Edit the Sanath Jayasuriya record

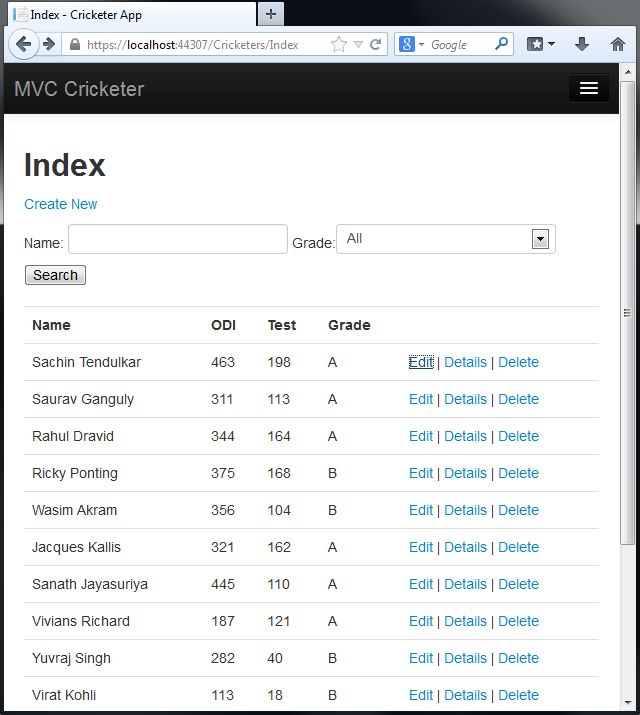coord(421,584)
